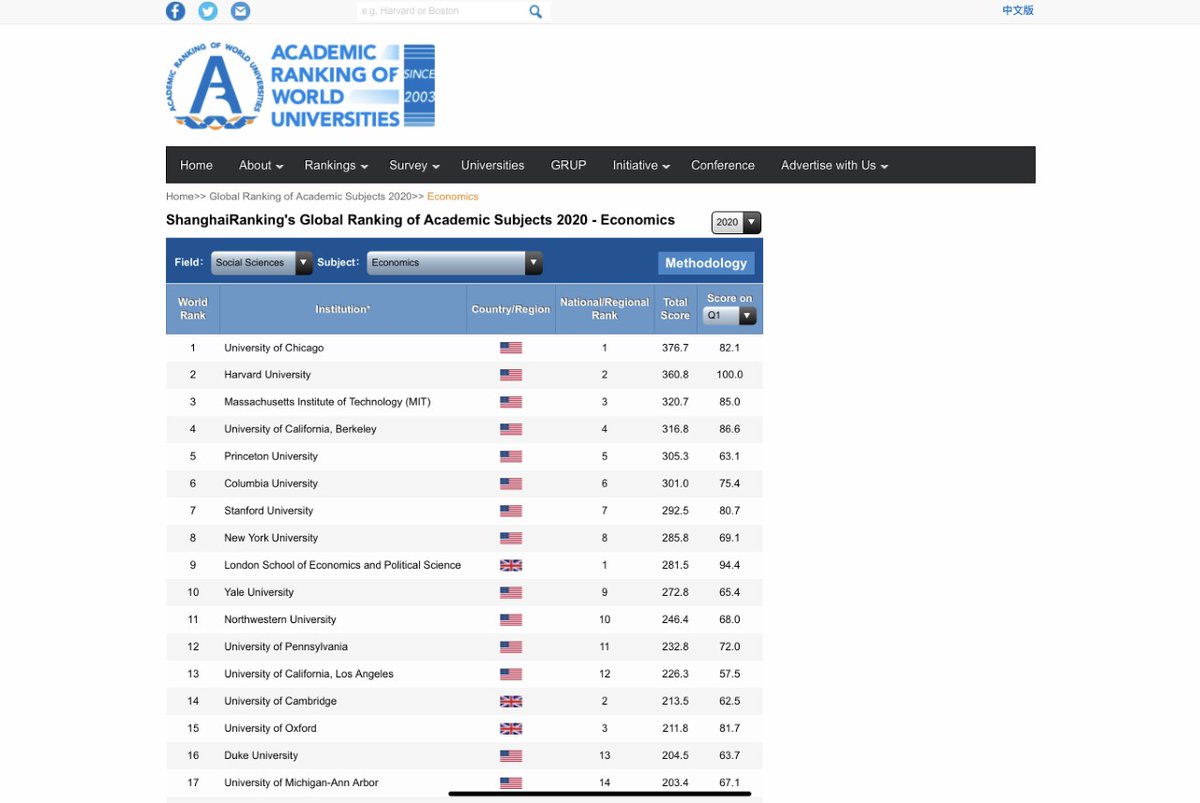
Task: Click the search magnifier icon
Action: pos(536,12)
